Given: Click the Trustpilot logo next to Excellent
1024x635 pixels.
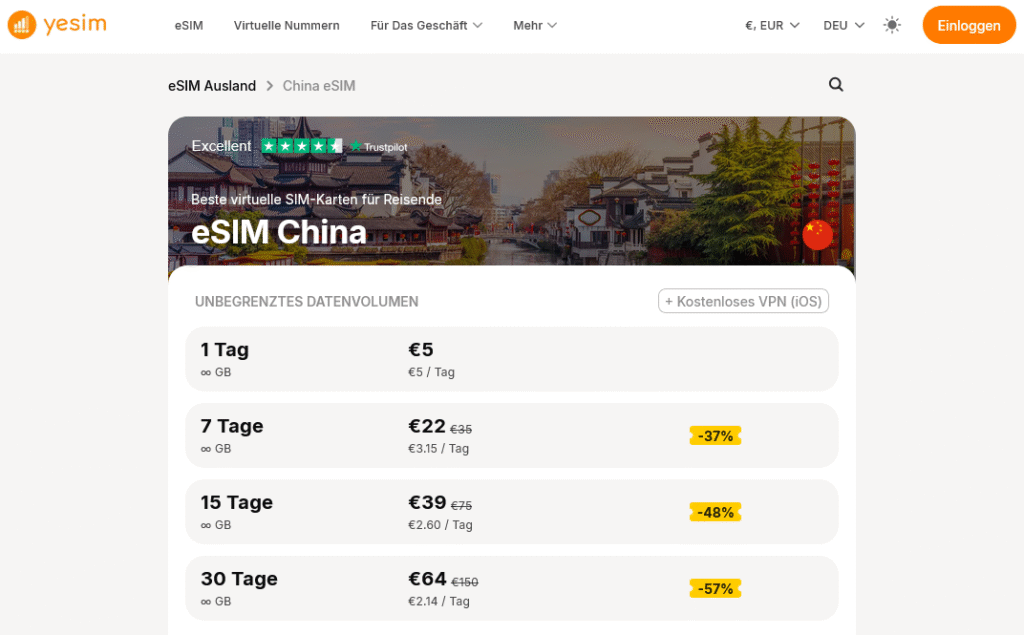Looking at the screenshot, I should 379,147.
